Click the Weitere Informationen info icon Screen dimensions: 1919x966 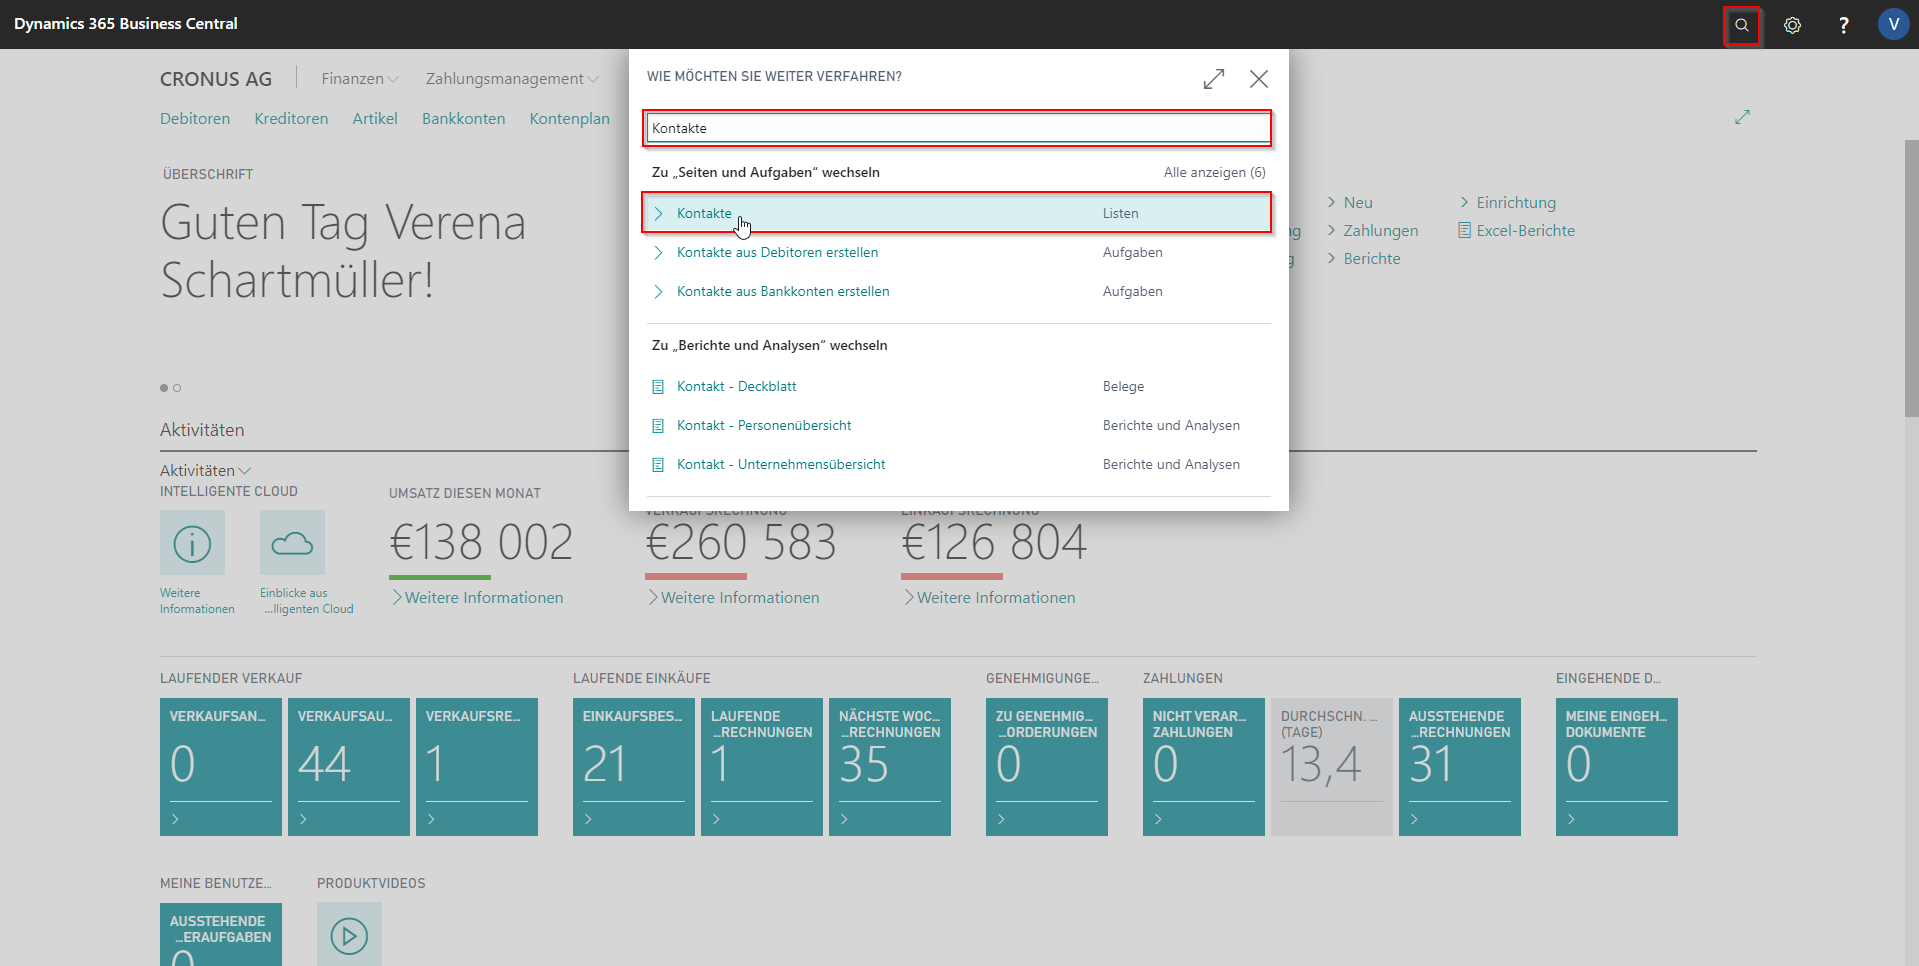[192, 543]
